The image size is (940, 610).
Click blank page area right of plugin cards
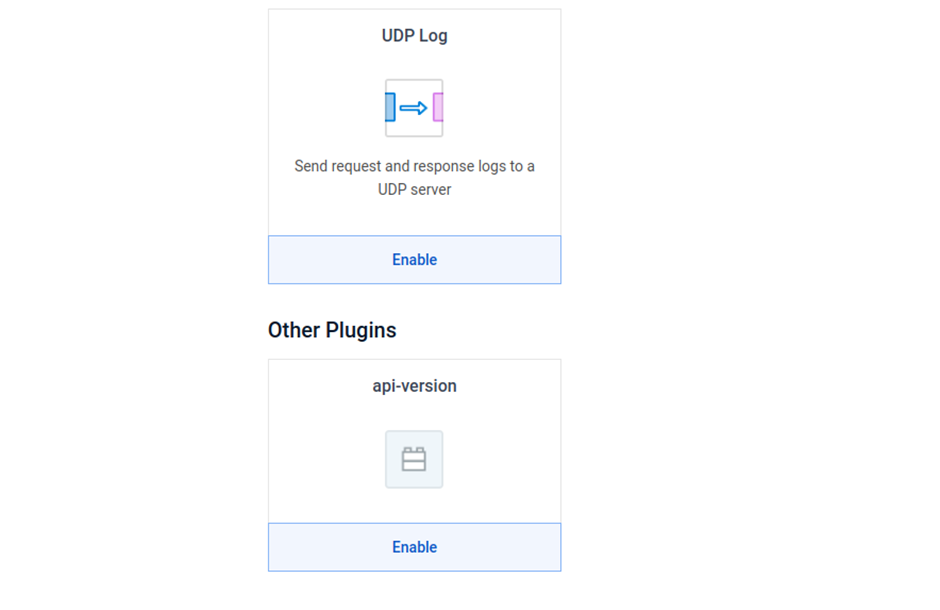[750, 300]
